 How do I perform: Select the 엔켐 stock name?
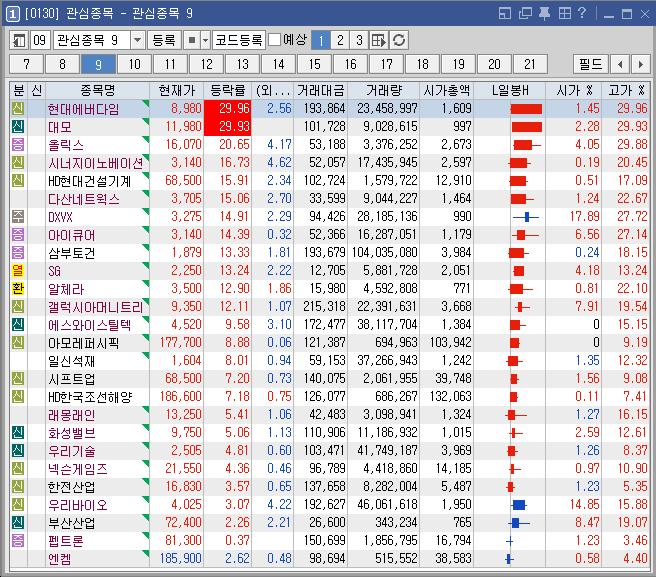(59, 559)
